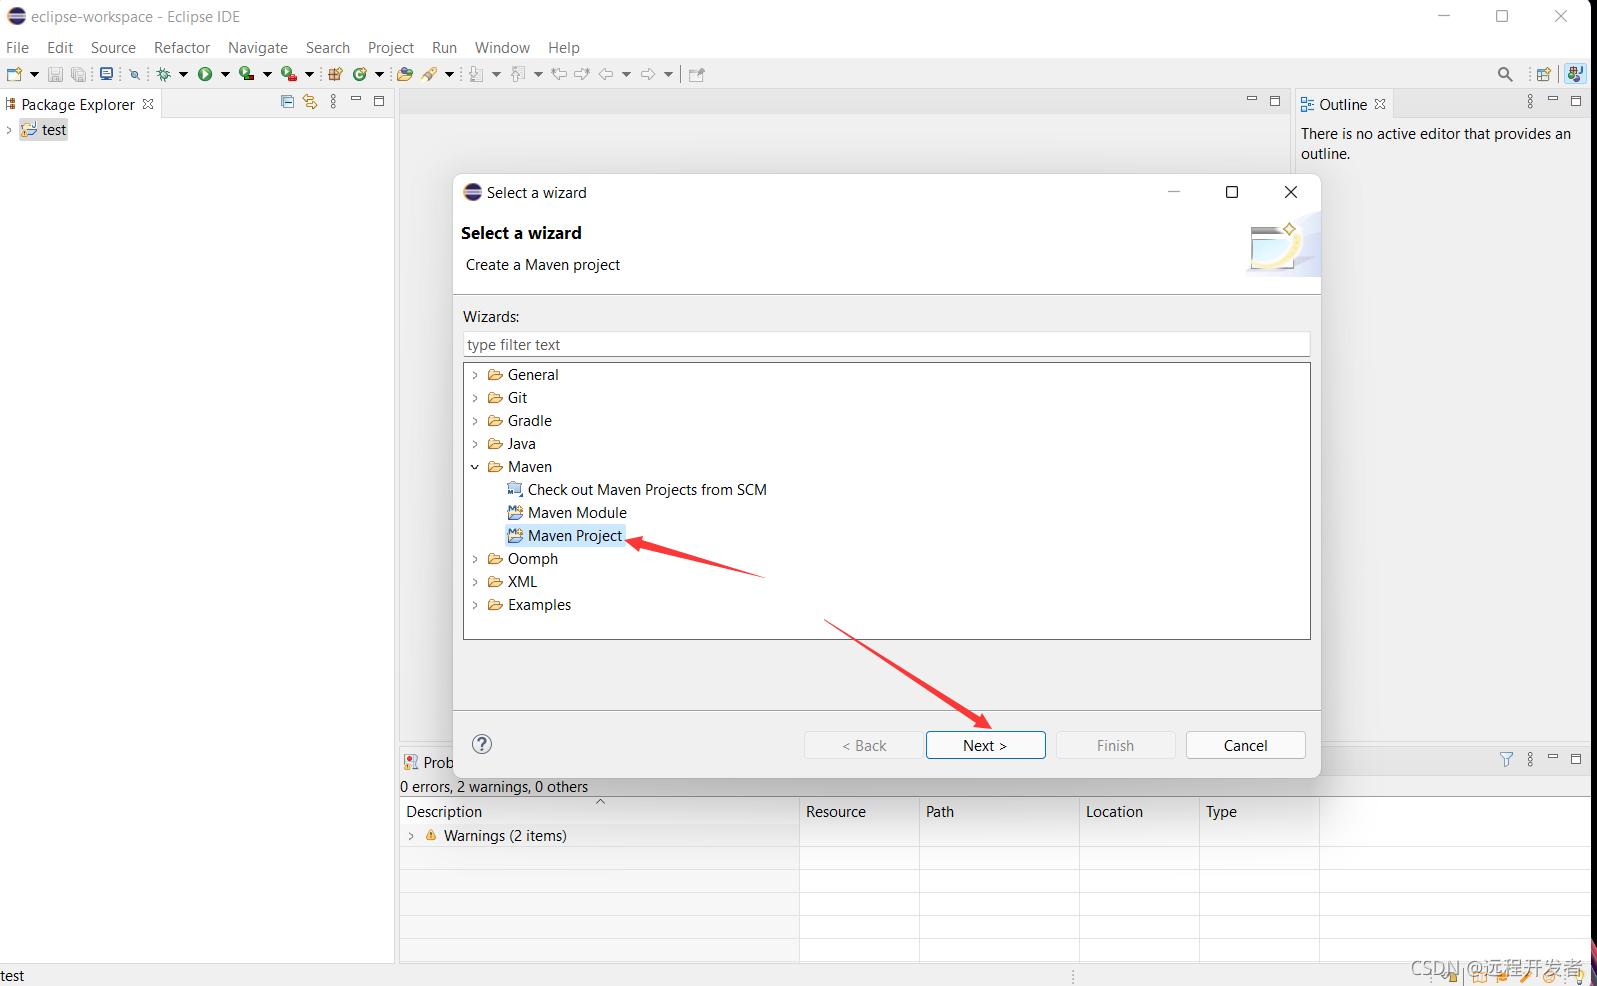Click the Back navigation arrow icon
Image resolution: width=1597 pixels, height=986 pixels.
606,74
